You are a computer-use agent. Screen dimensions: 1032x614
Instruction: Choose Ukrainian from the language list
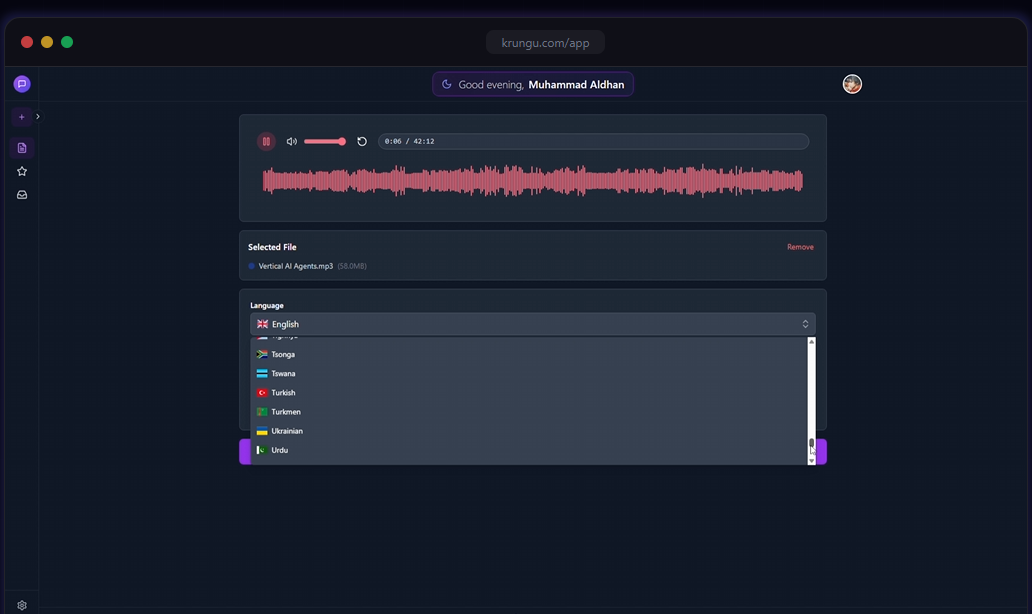(x=286, y=431)
